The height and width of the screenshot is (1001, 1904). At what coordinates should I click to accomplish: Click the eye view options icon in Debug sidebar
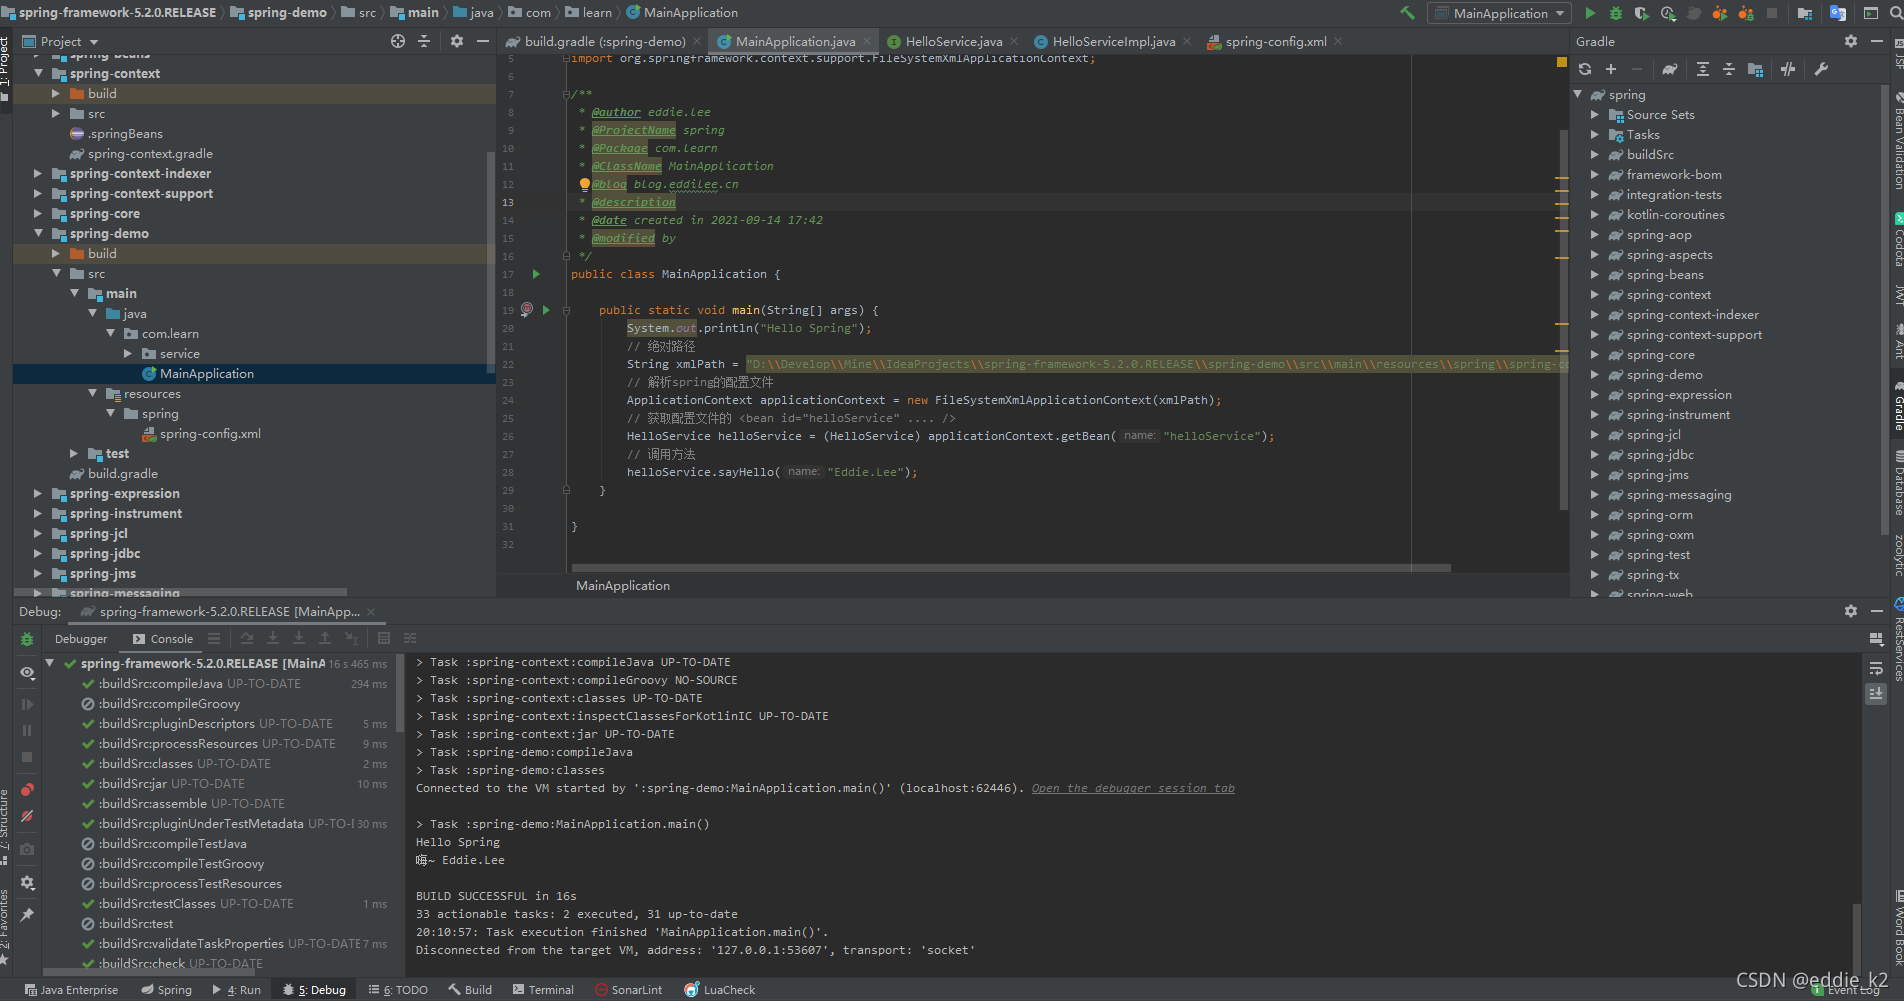click(27, 672)
